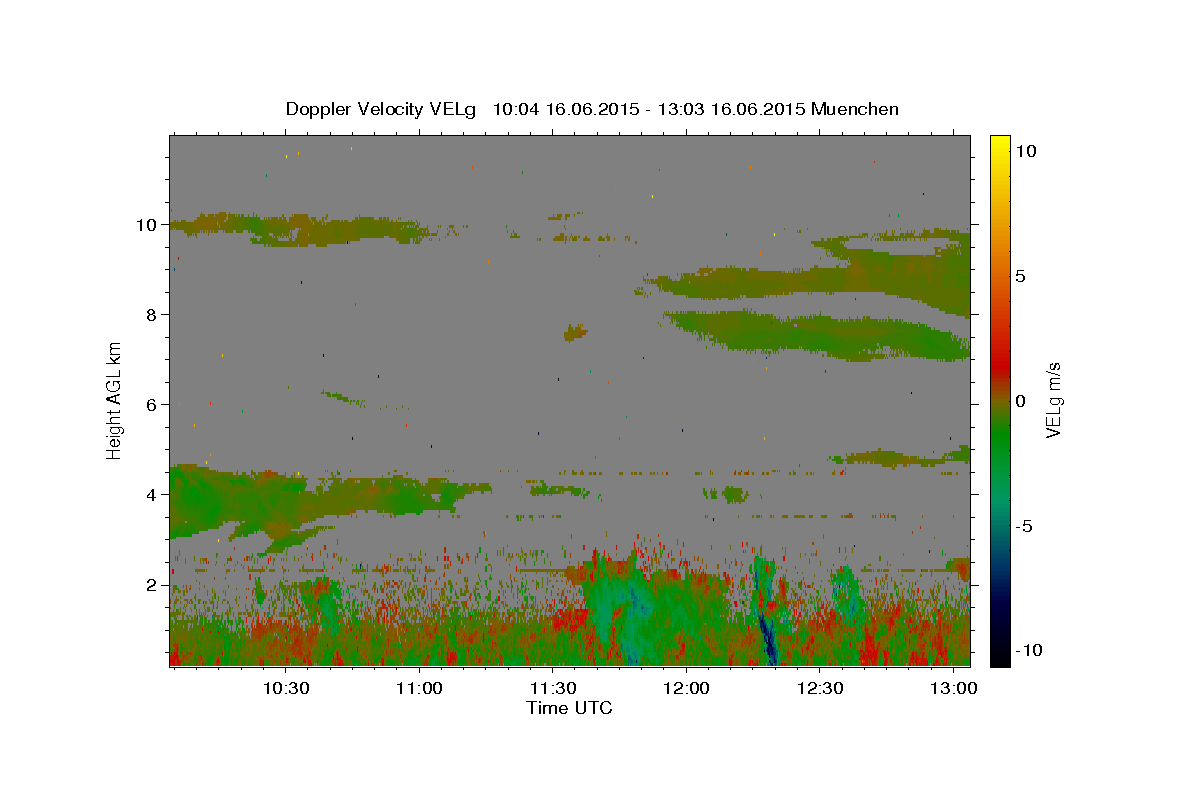Screen dimensions: 1200x800
Task: Click the dark blue downdraft streak near 12:20
Action: (x=768, y=640)
